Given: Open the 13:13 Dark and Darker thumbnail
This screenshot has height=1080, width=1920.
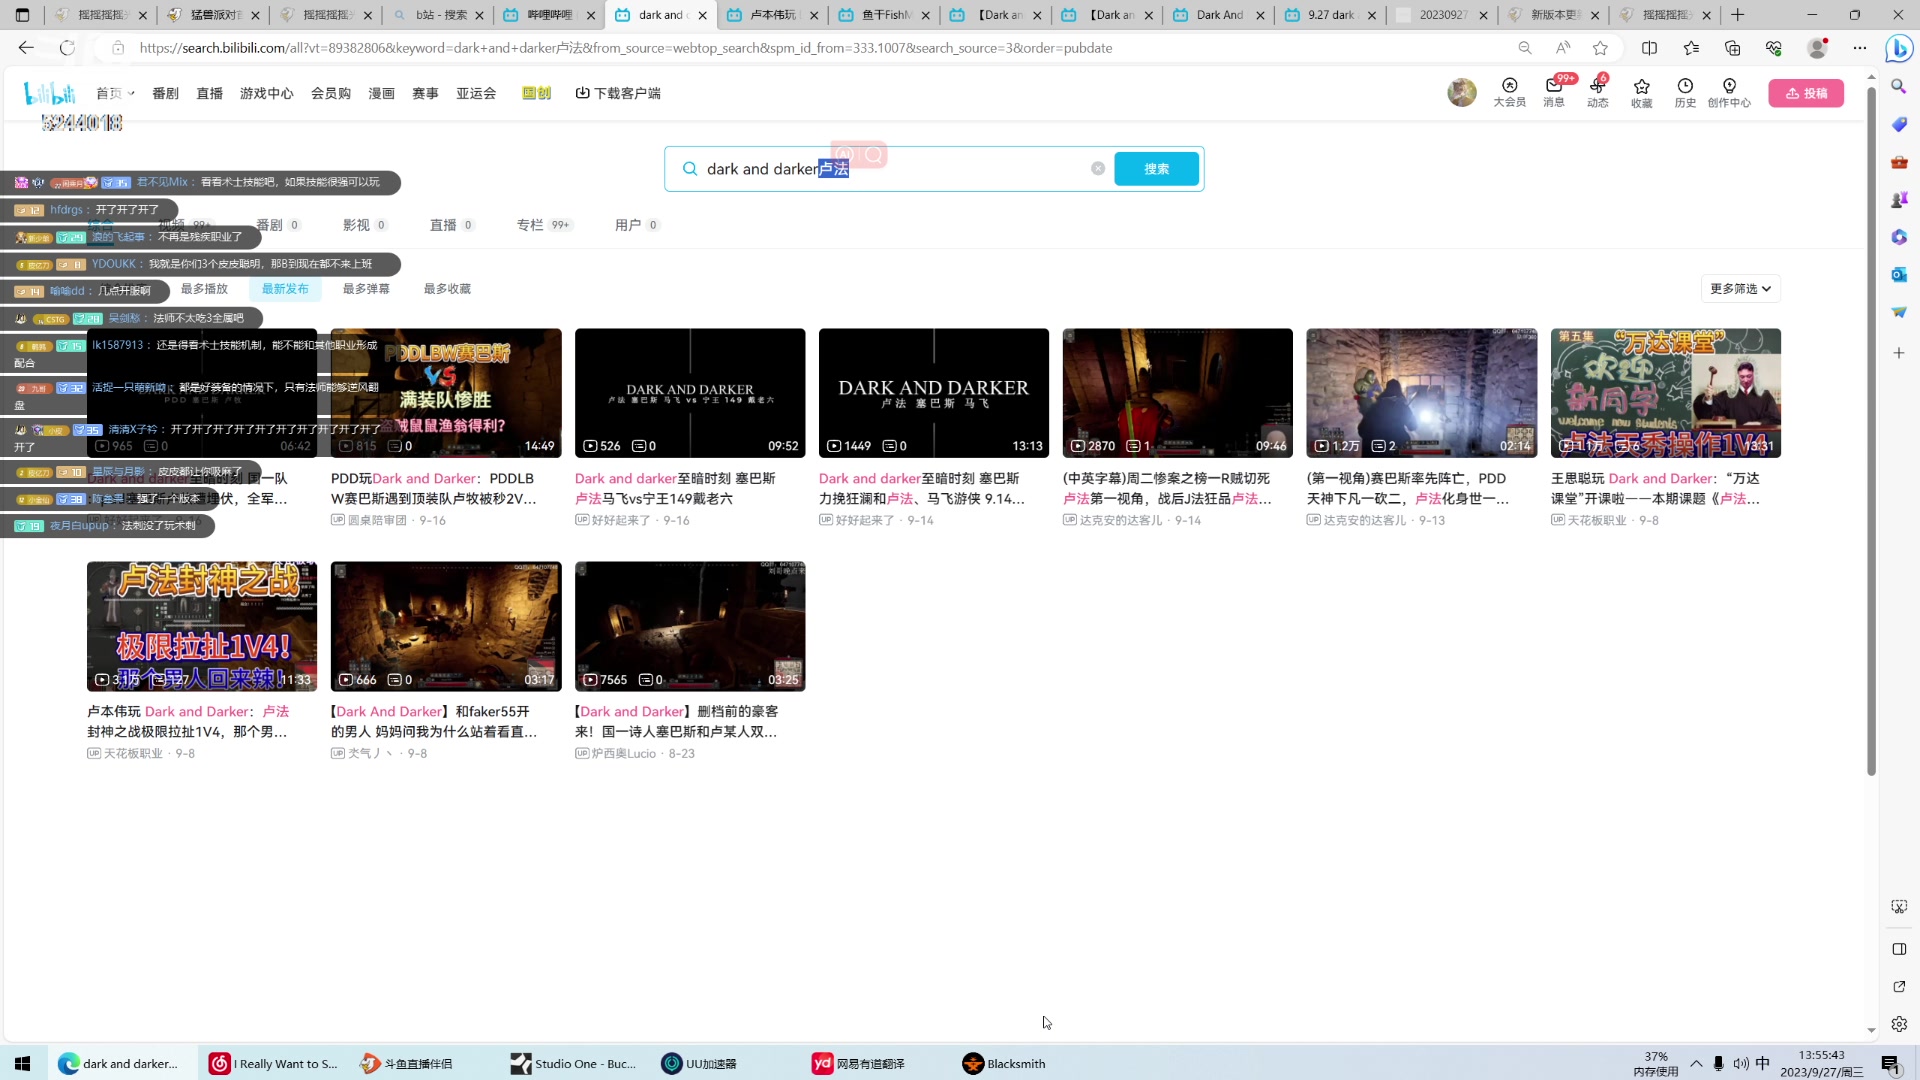Looking at the screenshot, I should pos(934,392).
